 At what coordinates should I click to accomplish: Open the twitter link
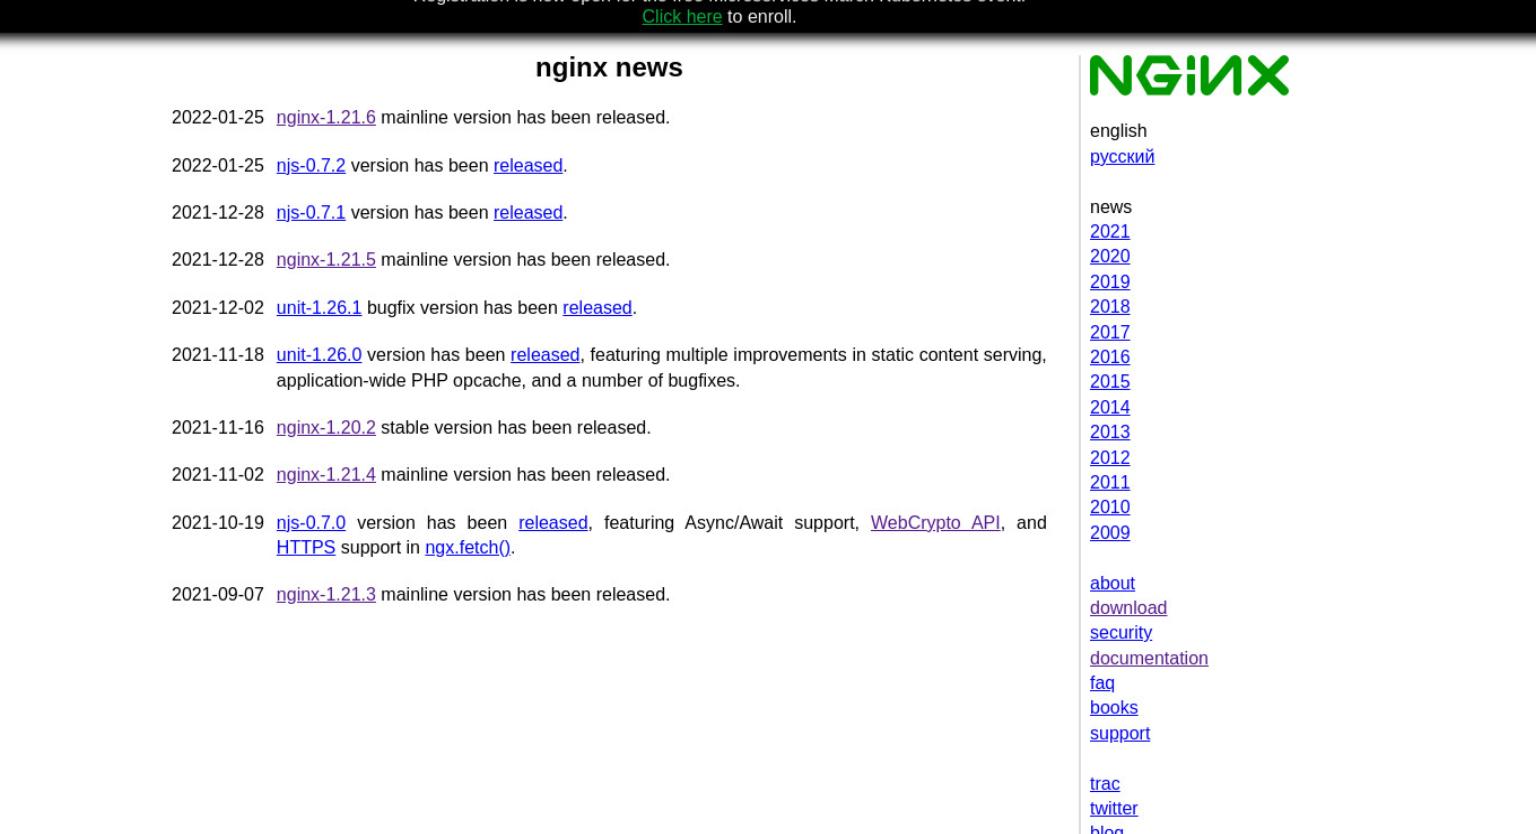coord(1114,808)
